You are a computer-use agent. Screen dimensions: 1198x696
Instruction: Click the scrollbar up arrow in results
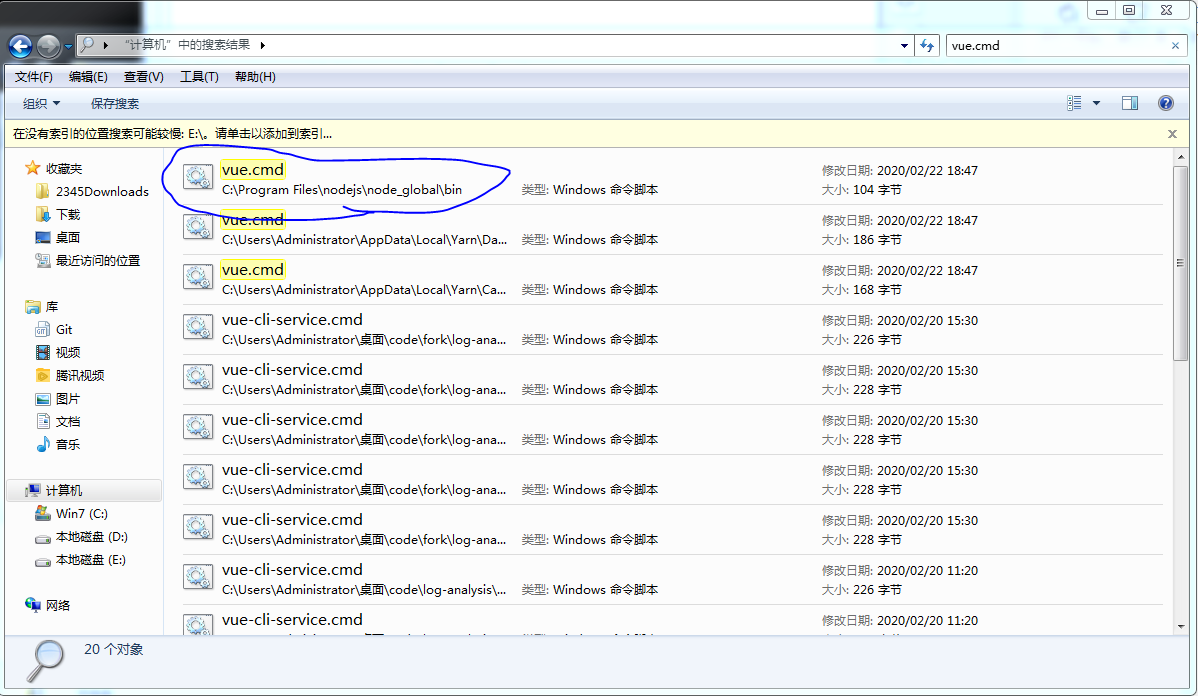1180,157
